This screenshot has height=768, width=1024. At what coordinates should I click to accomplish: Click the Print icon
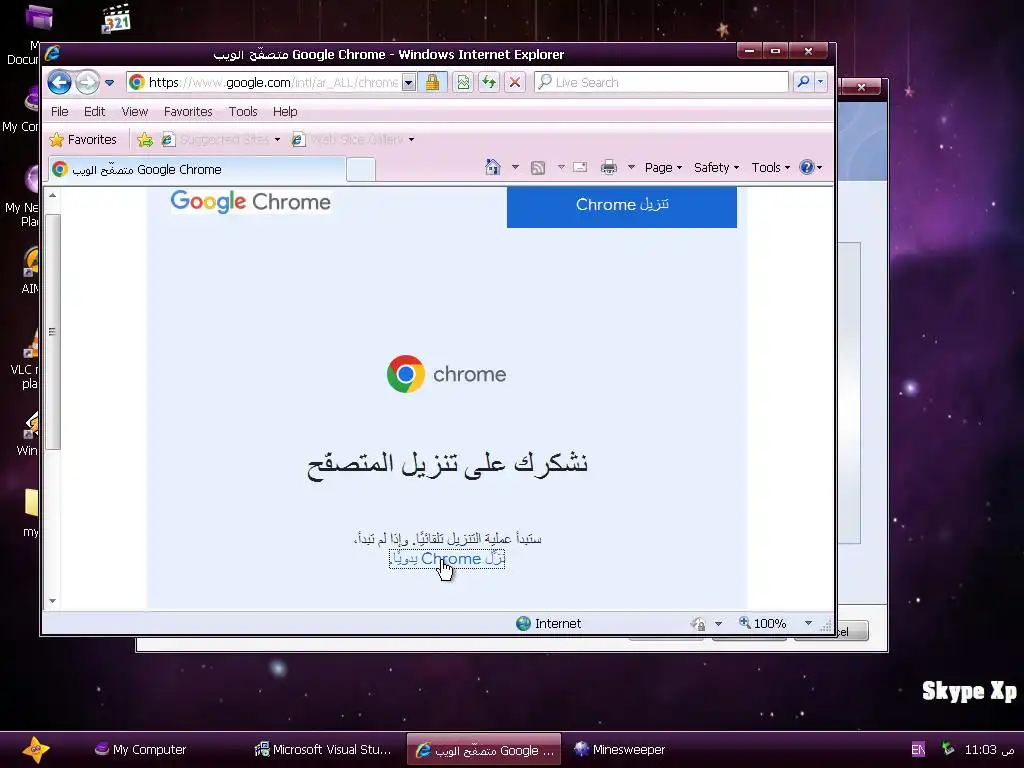coord(609,167)
